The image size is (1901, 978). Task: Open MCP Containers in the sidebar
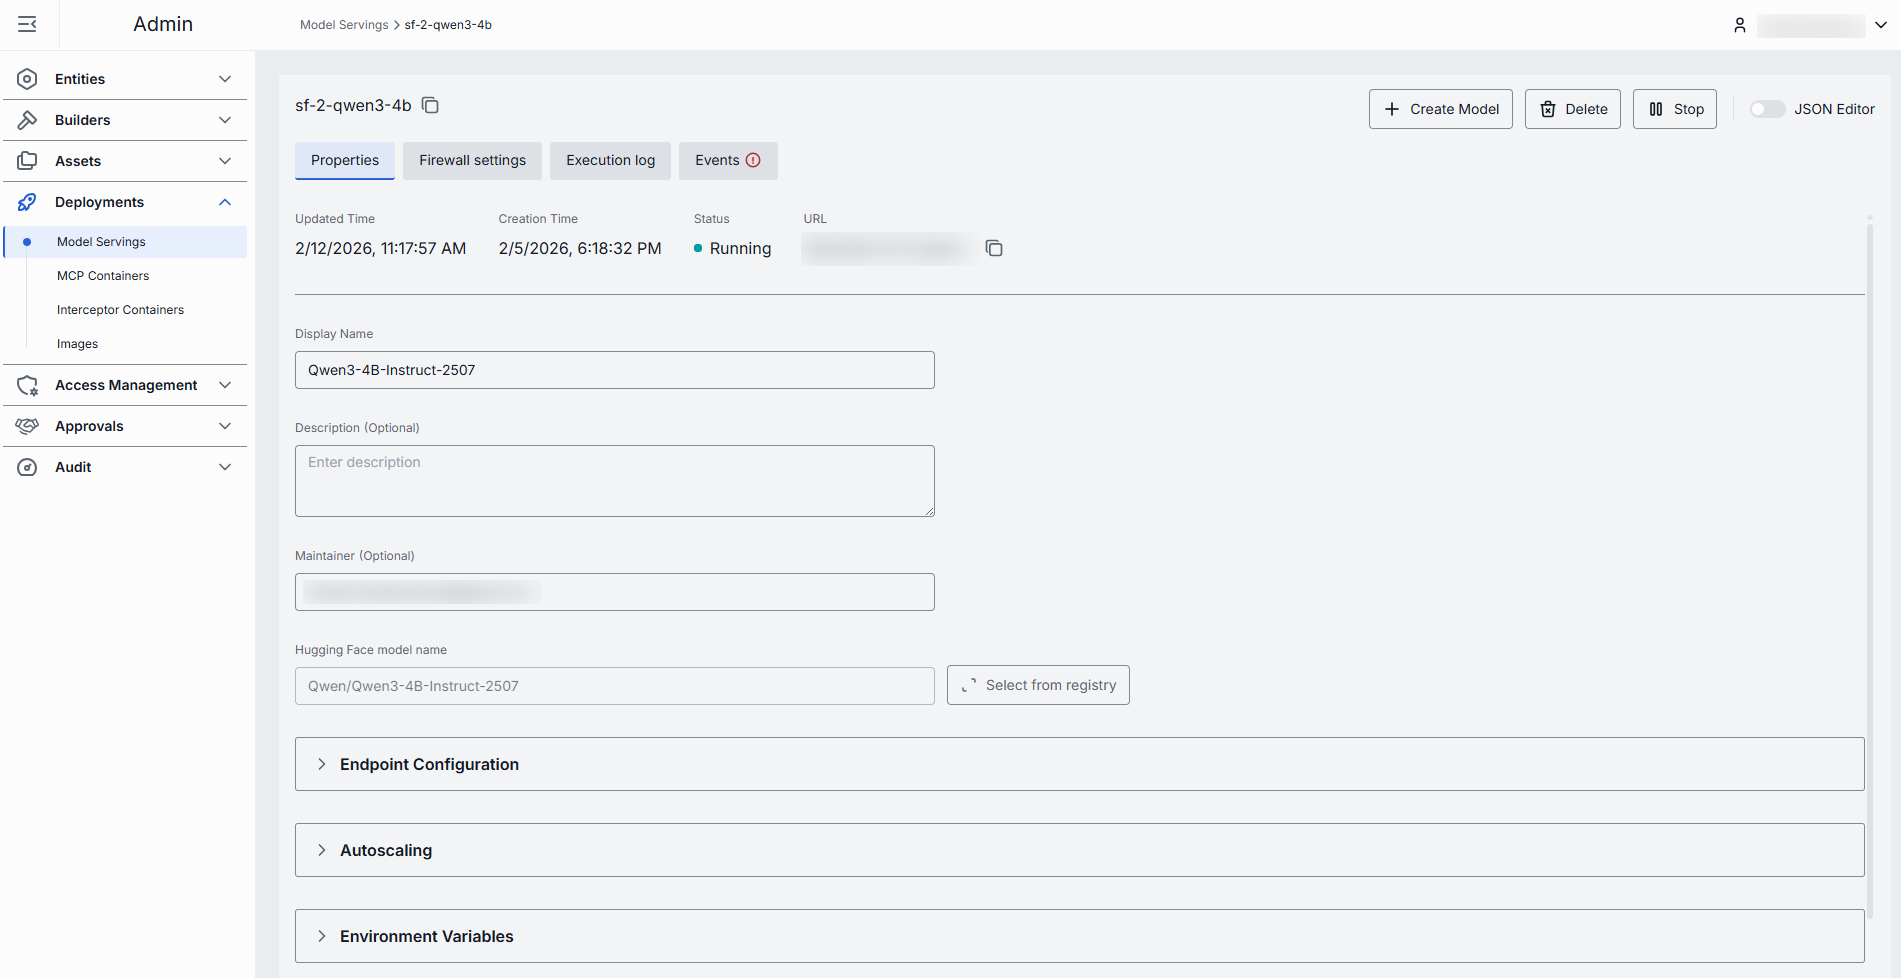[x=103, y=276]
